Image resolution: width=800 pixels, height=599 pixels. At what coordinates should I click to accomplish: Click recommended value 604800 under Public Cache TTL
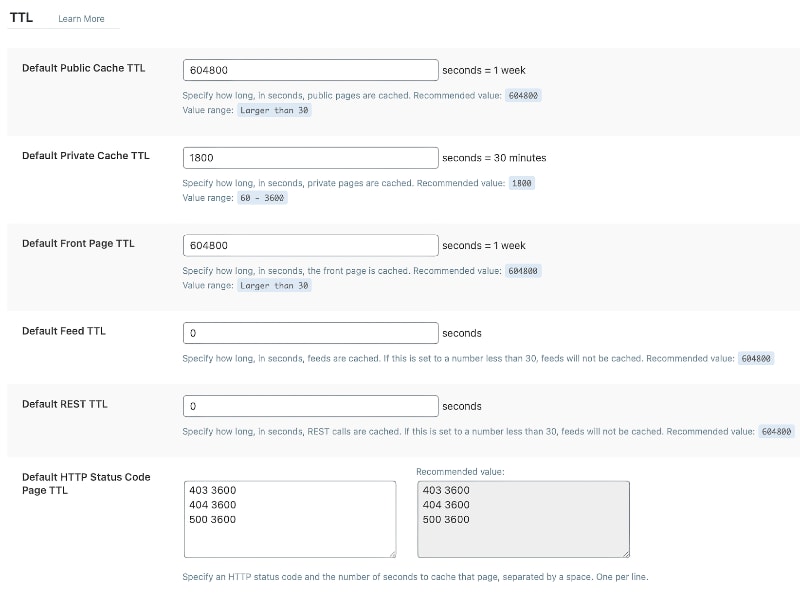click(523, 95)
